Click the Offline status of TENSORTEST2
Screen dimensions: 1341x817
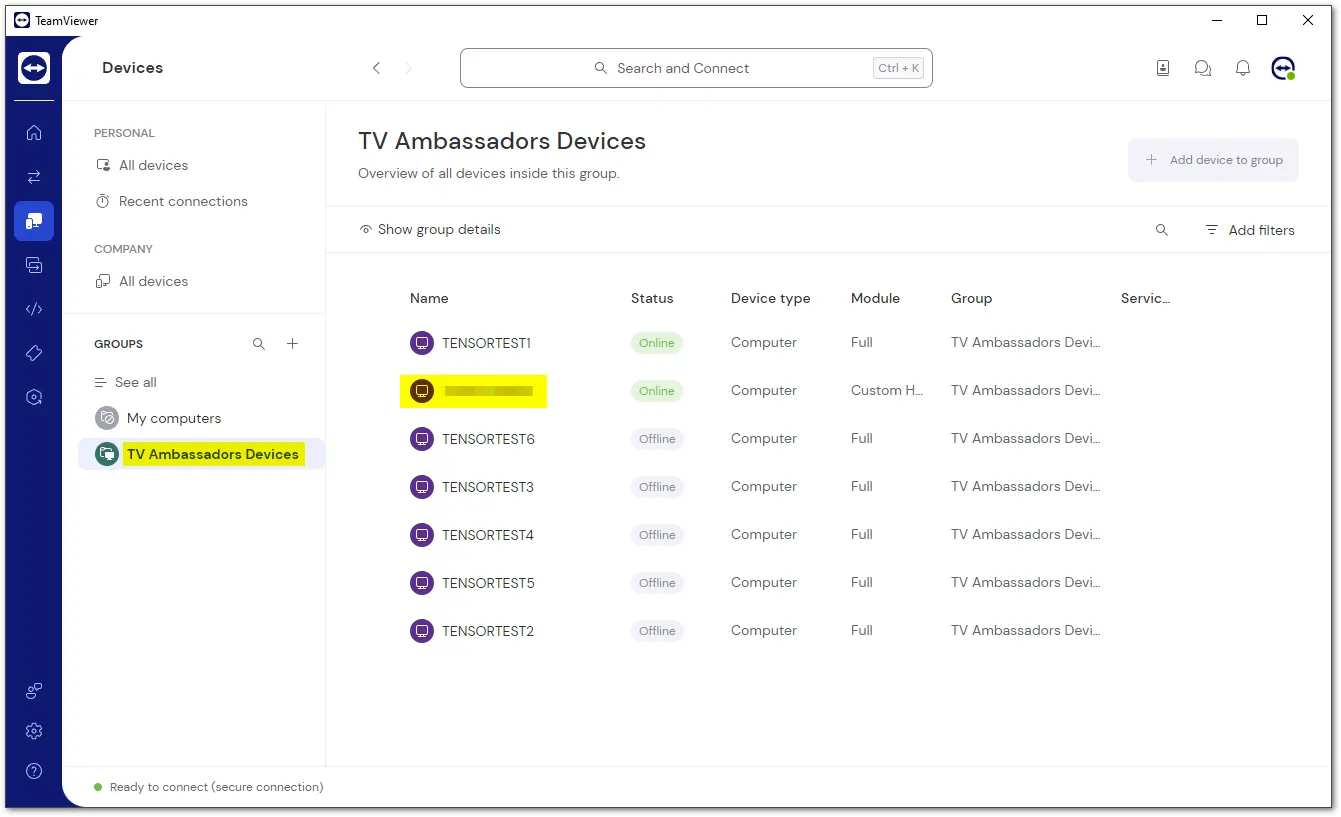pyautogui.click(x=657, y=631)
